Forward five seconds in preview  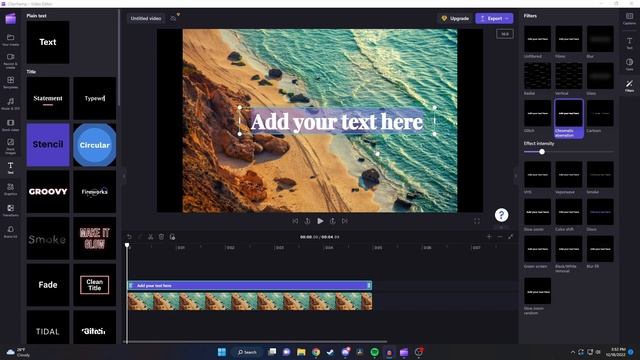click(333, 221)
